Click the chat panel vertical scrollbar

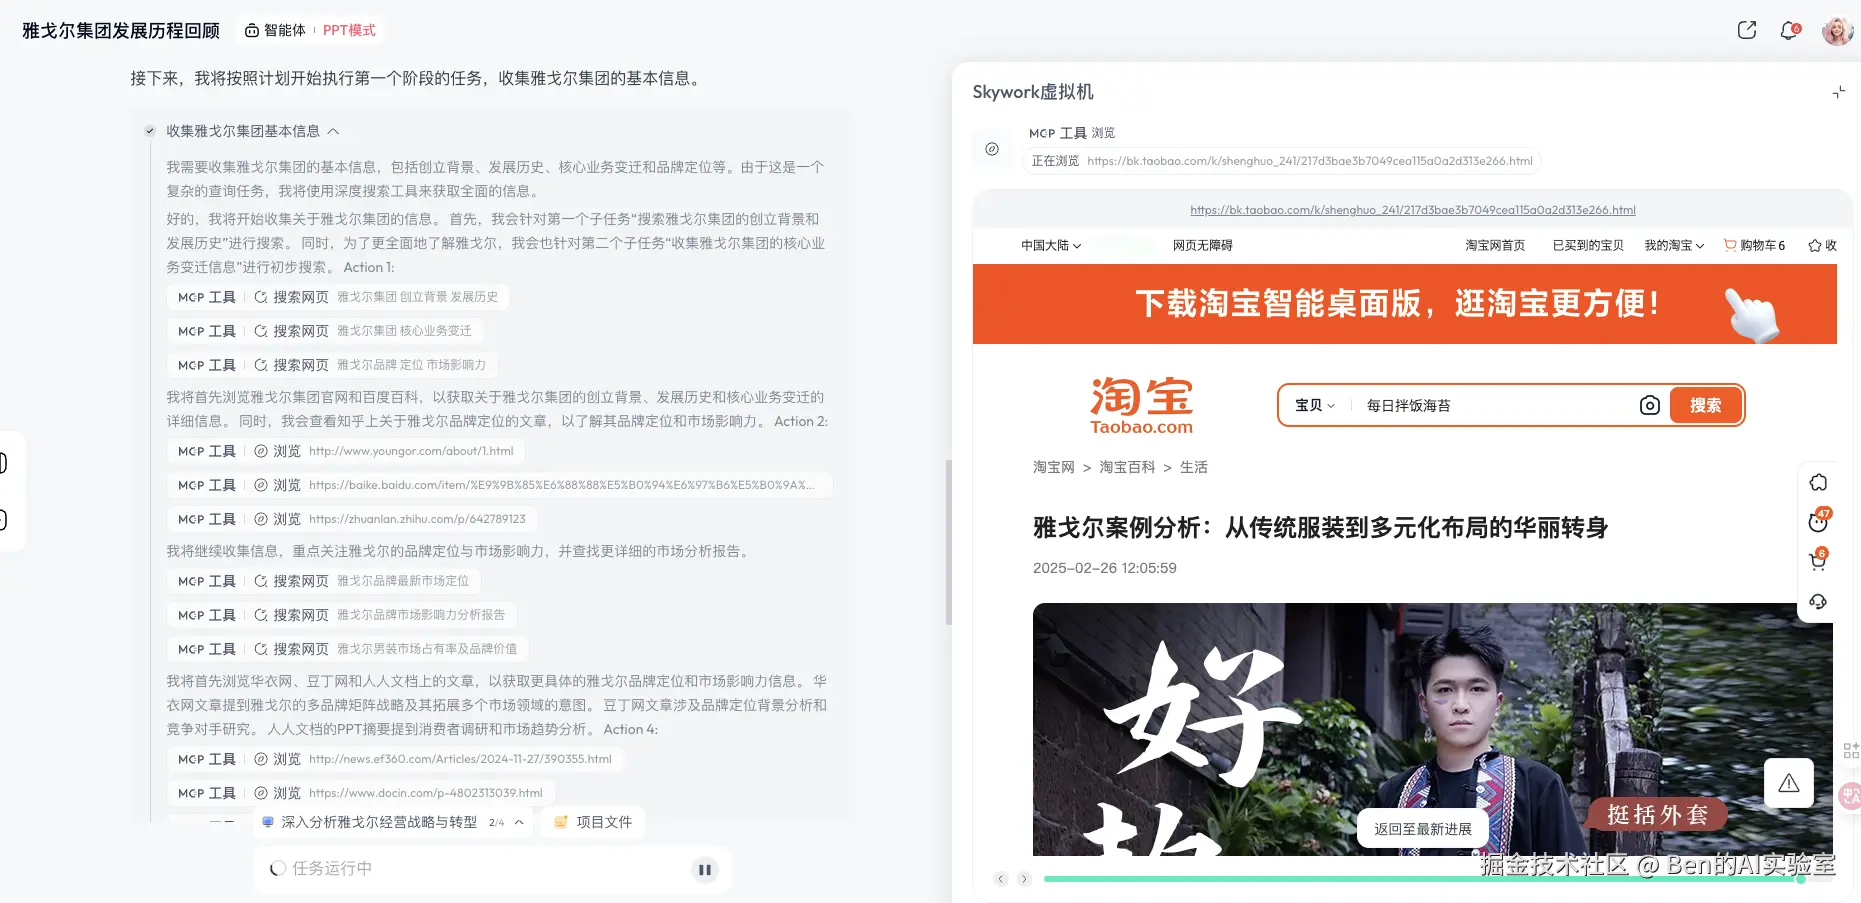click(x=949, y=542)
